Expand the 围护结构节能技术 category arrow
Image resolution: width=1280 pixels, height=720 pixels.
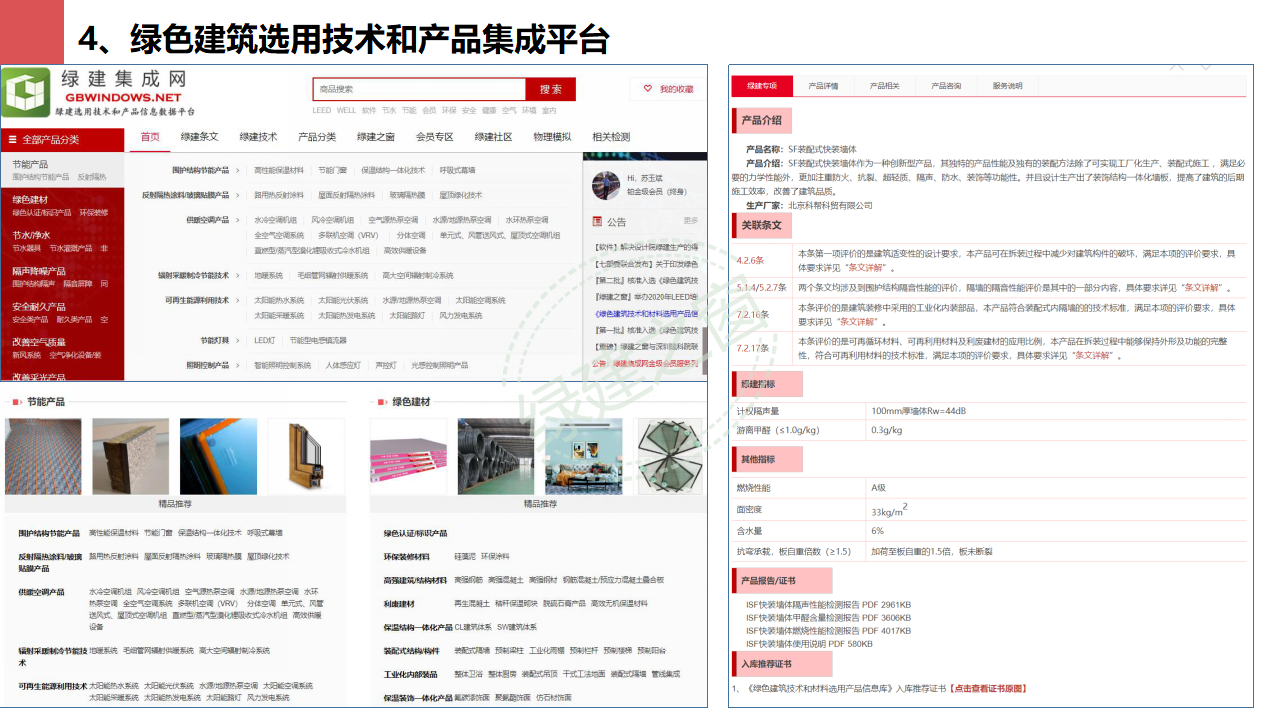click(238, 170)
